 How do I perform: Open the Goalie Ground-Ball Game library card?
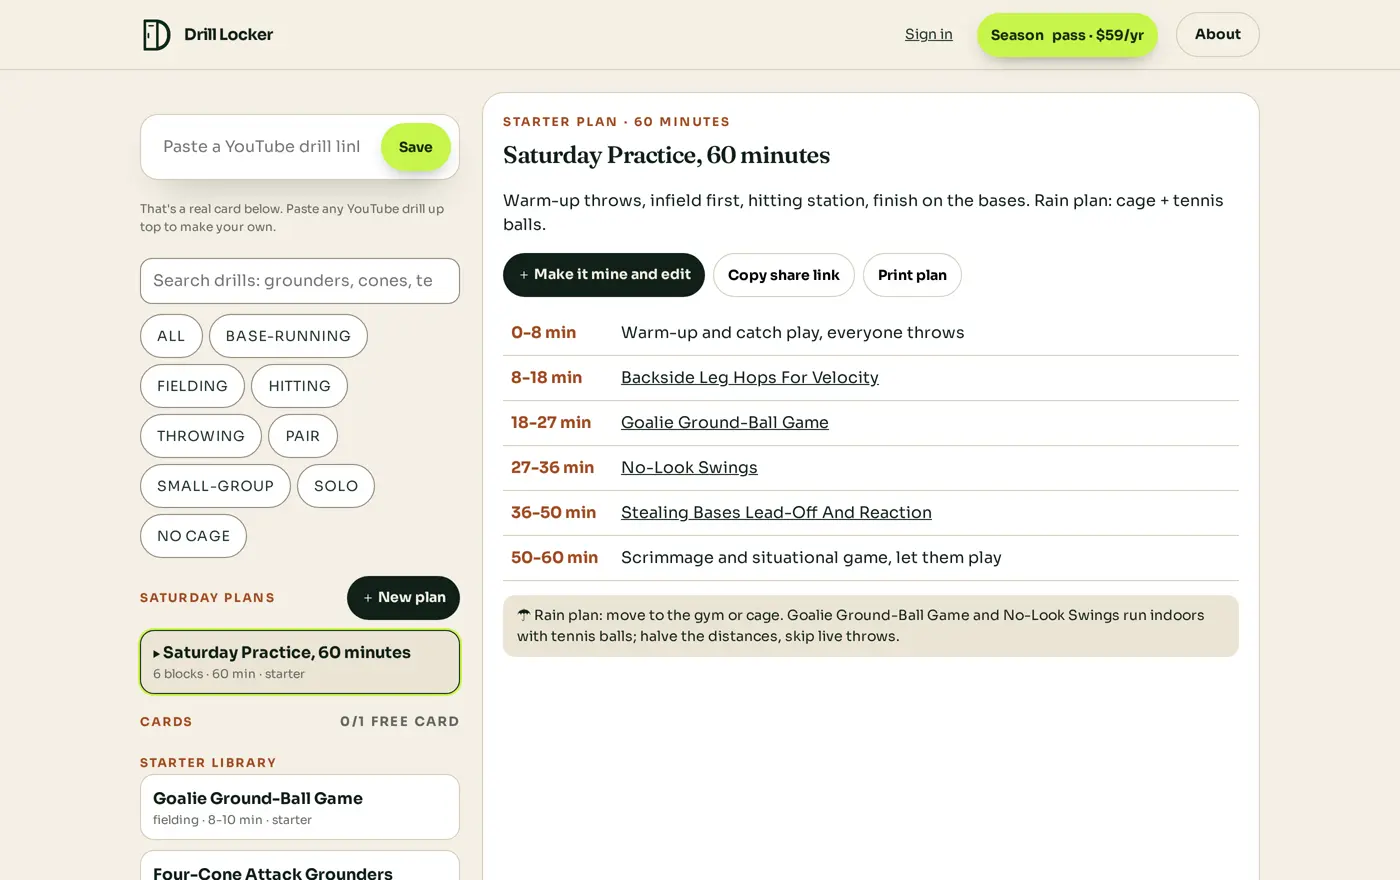(300, 807)
